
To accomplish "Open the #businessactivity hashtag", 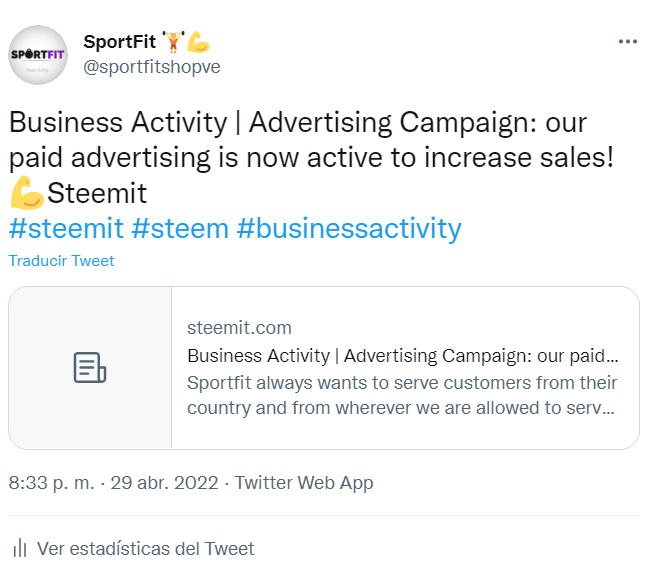I will [349, 229].
